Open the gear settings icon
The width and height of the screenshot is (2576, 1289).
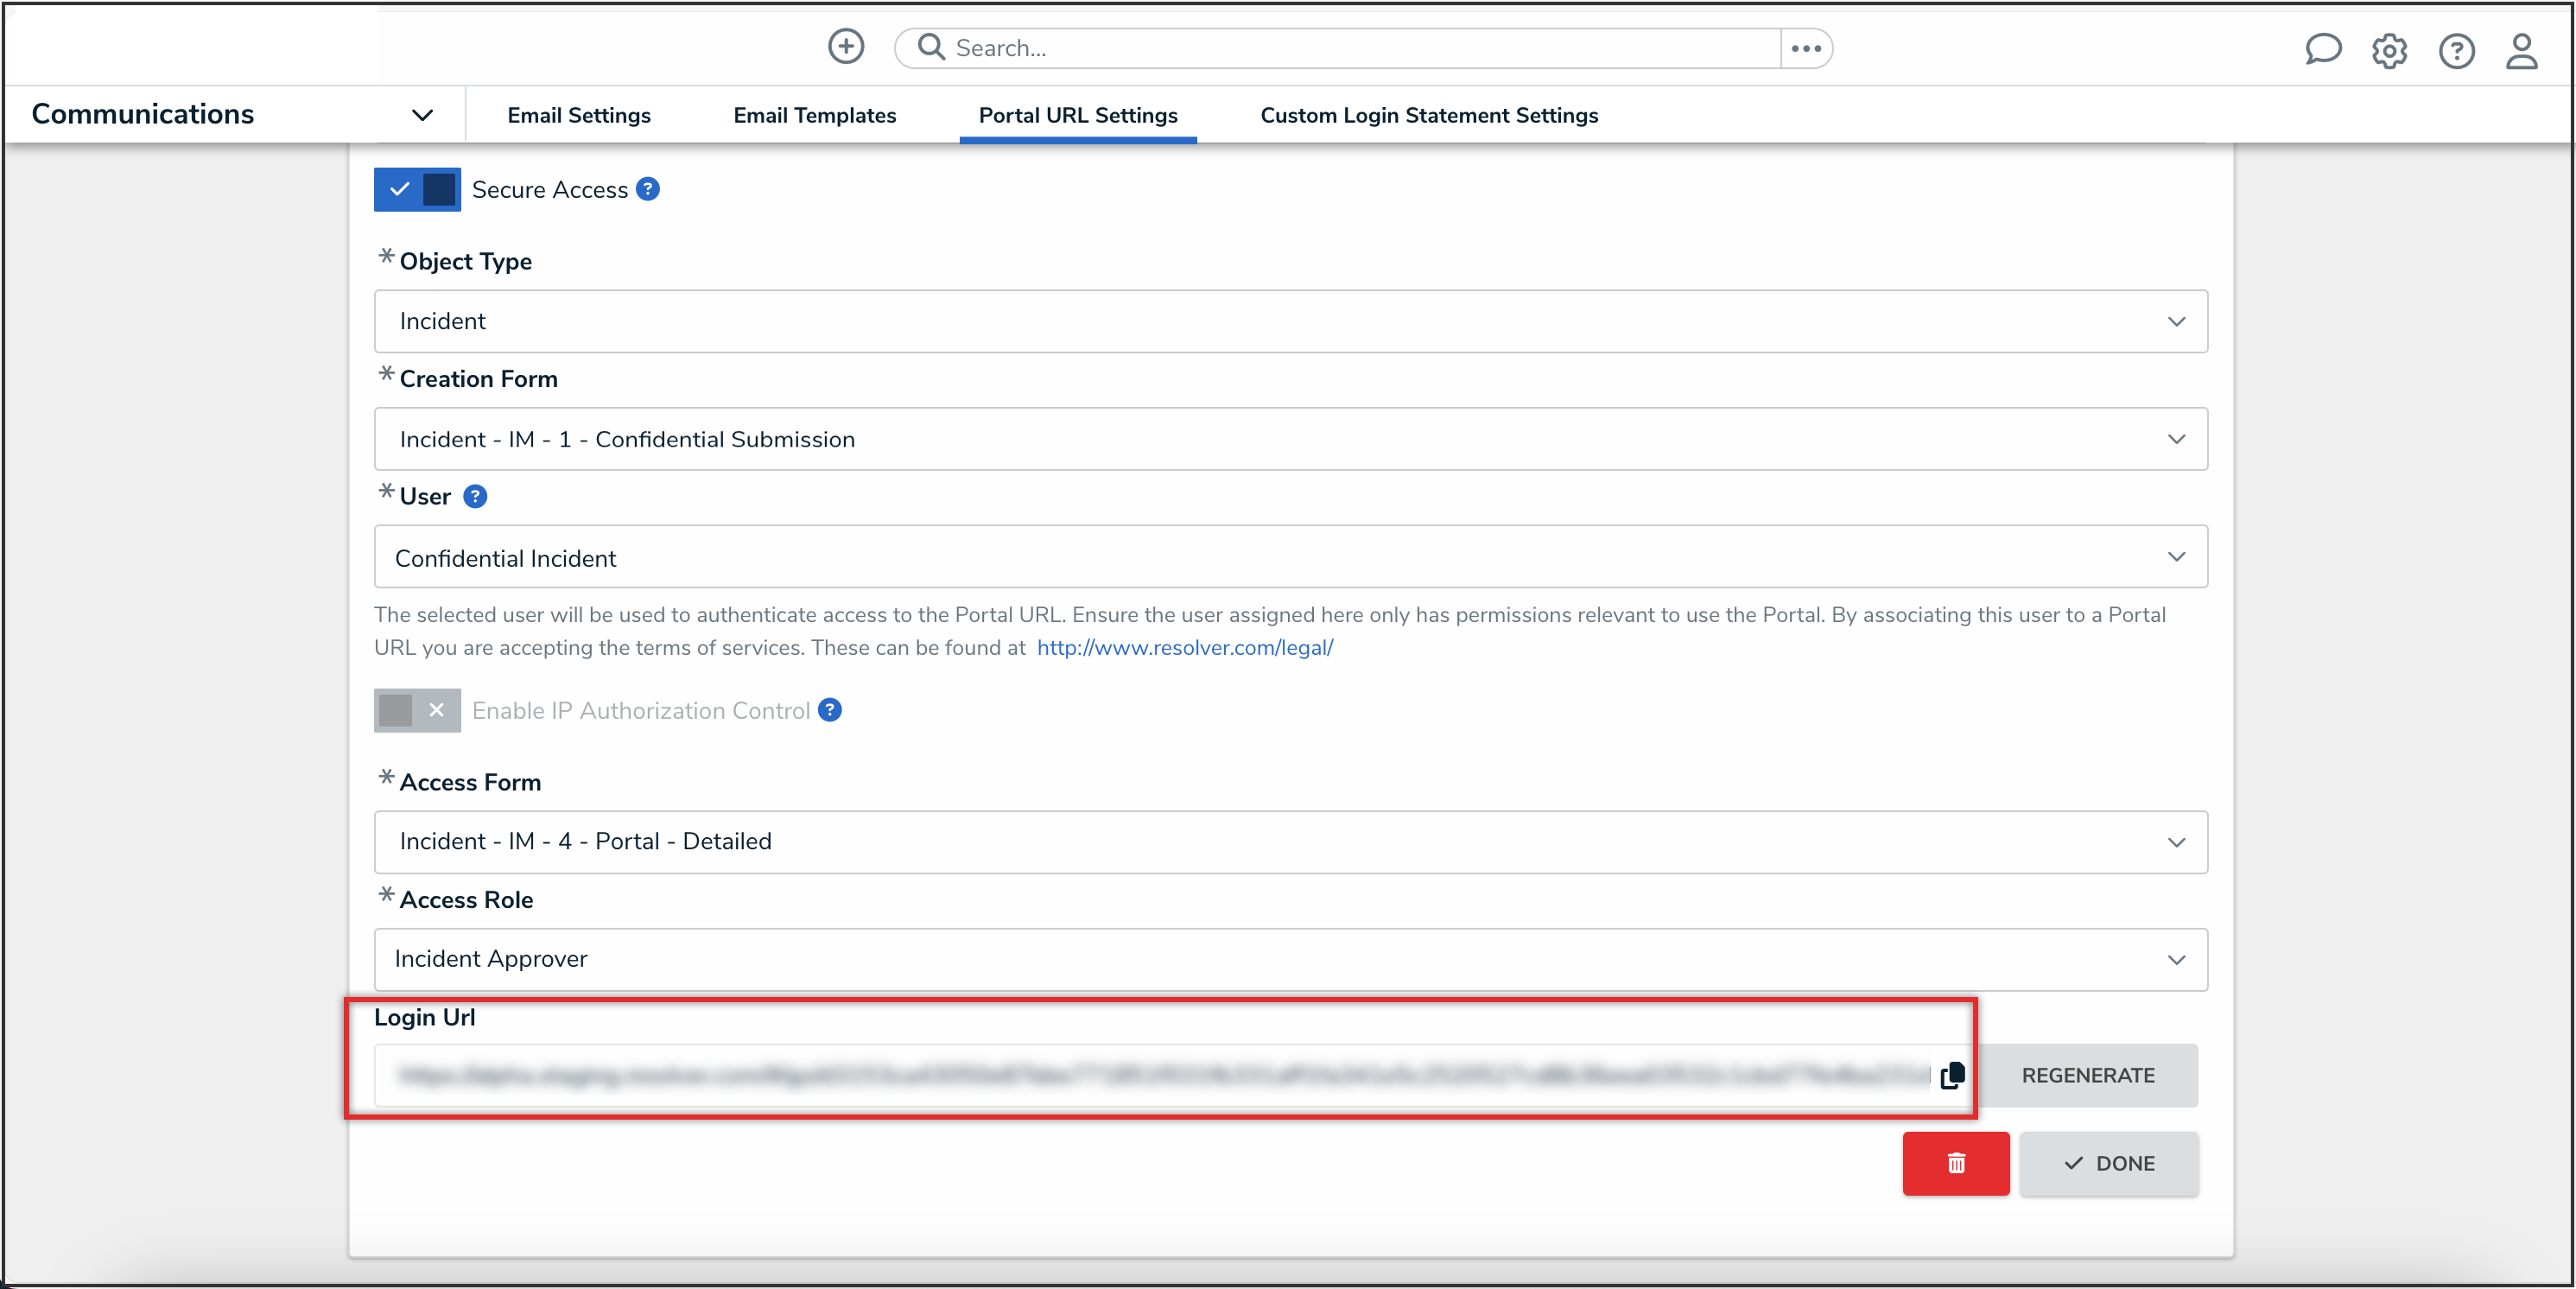[2389, 50]
